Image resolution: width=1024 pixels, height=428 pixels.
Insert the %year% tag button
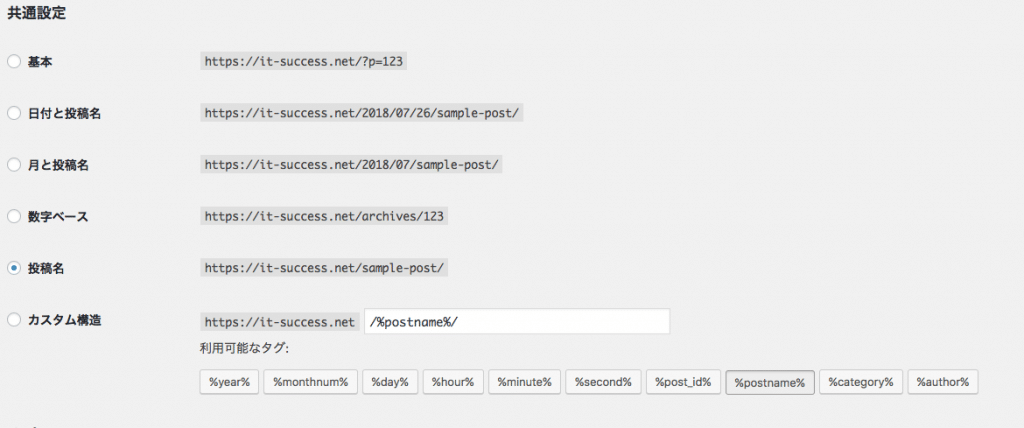[x=229, y=382]
